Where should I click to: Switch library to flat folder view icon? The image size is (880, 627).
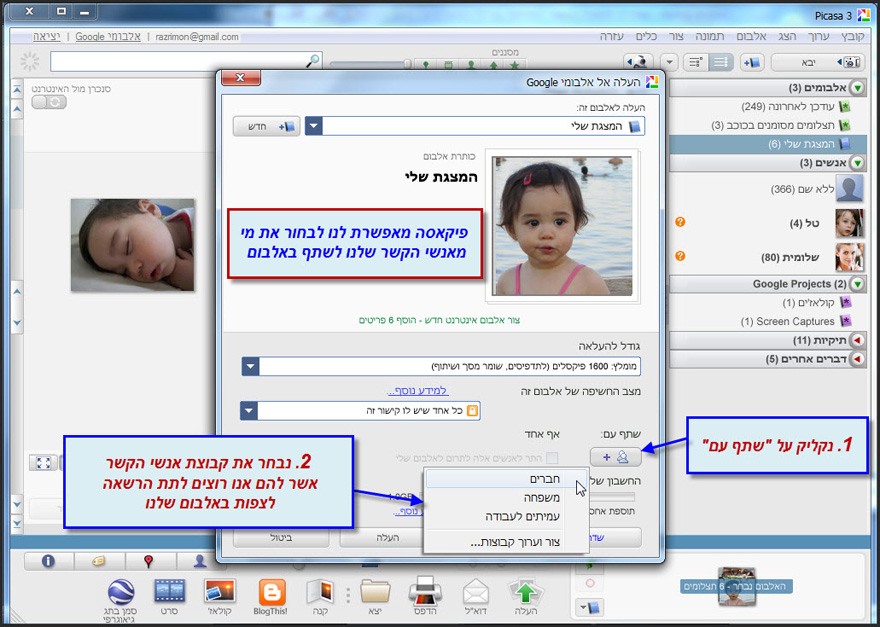pyautogui.click(x=720, y=62)
